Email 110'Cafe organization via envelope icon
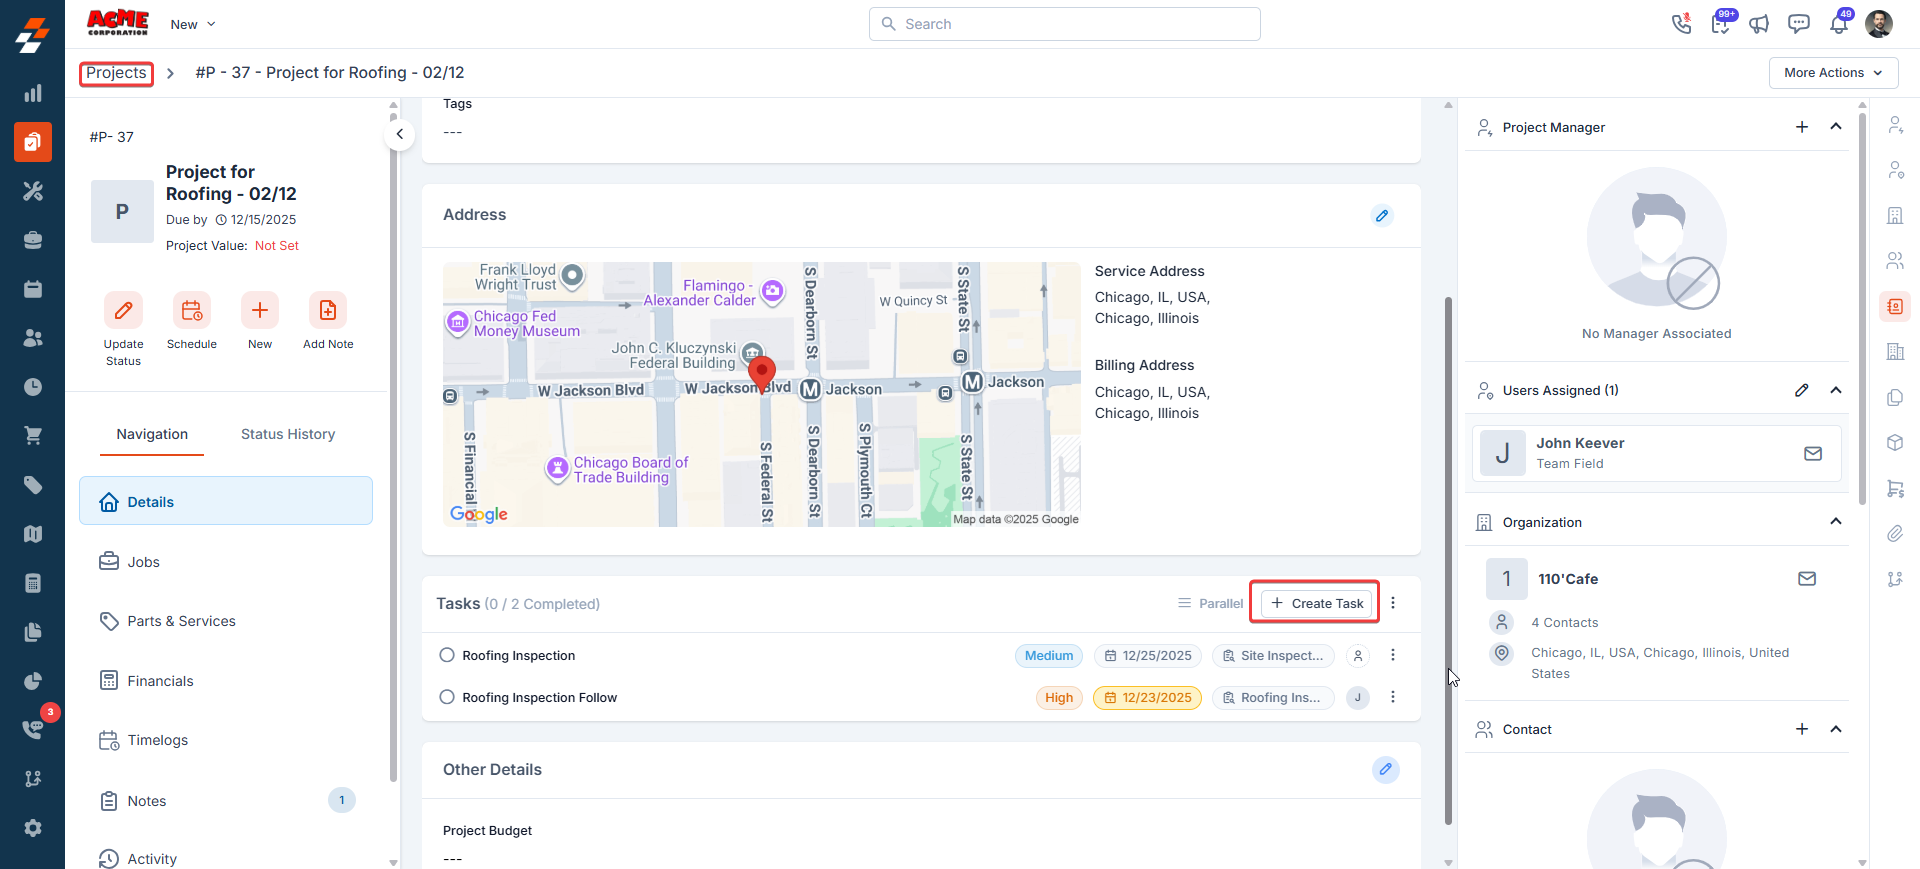The image size is (1920, 869). [1807, 579]
